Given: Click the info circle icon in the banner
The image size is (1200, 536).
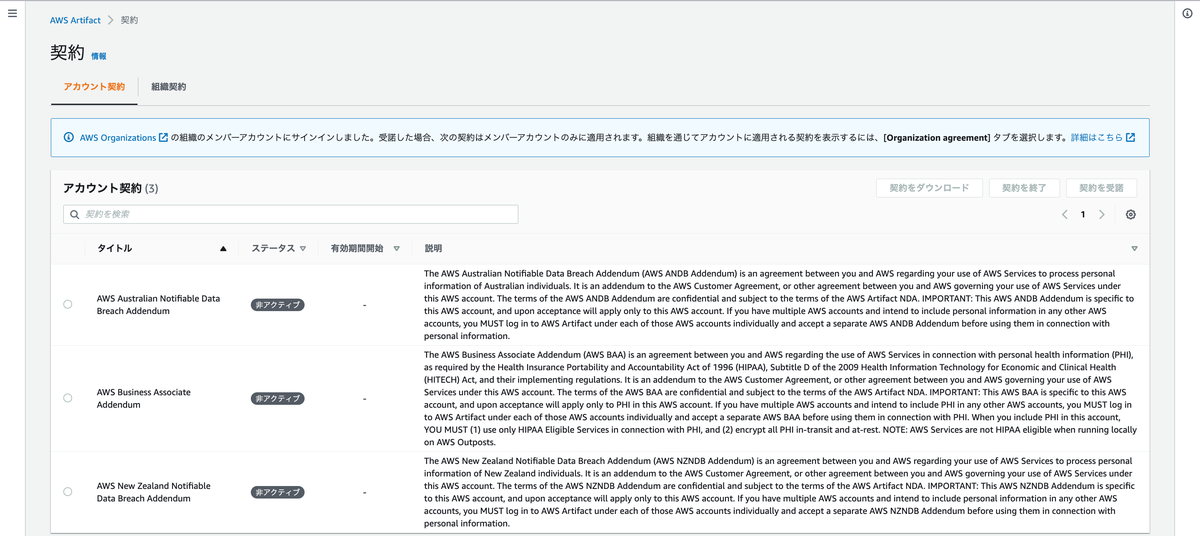Looking at the screenshot, I should pyautogui.click(x=68, y=138).
